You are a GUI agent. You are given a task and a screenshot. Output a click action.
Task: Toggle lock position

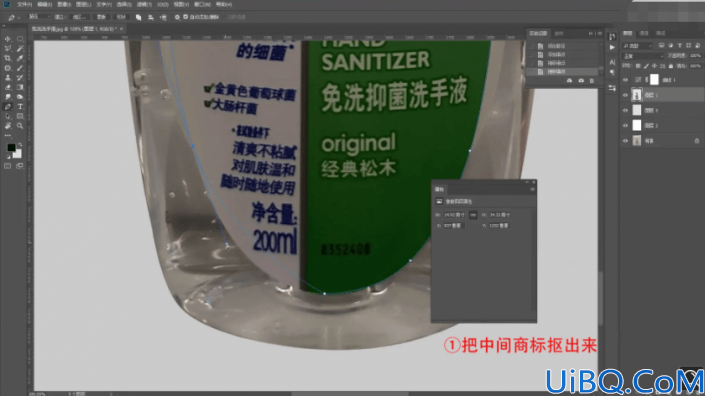click(x=654, y=66)
